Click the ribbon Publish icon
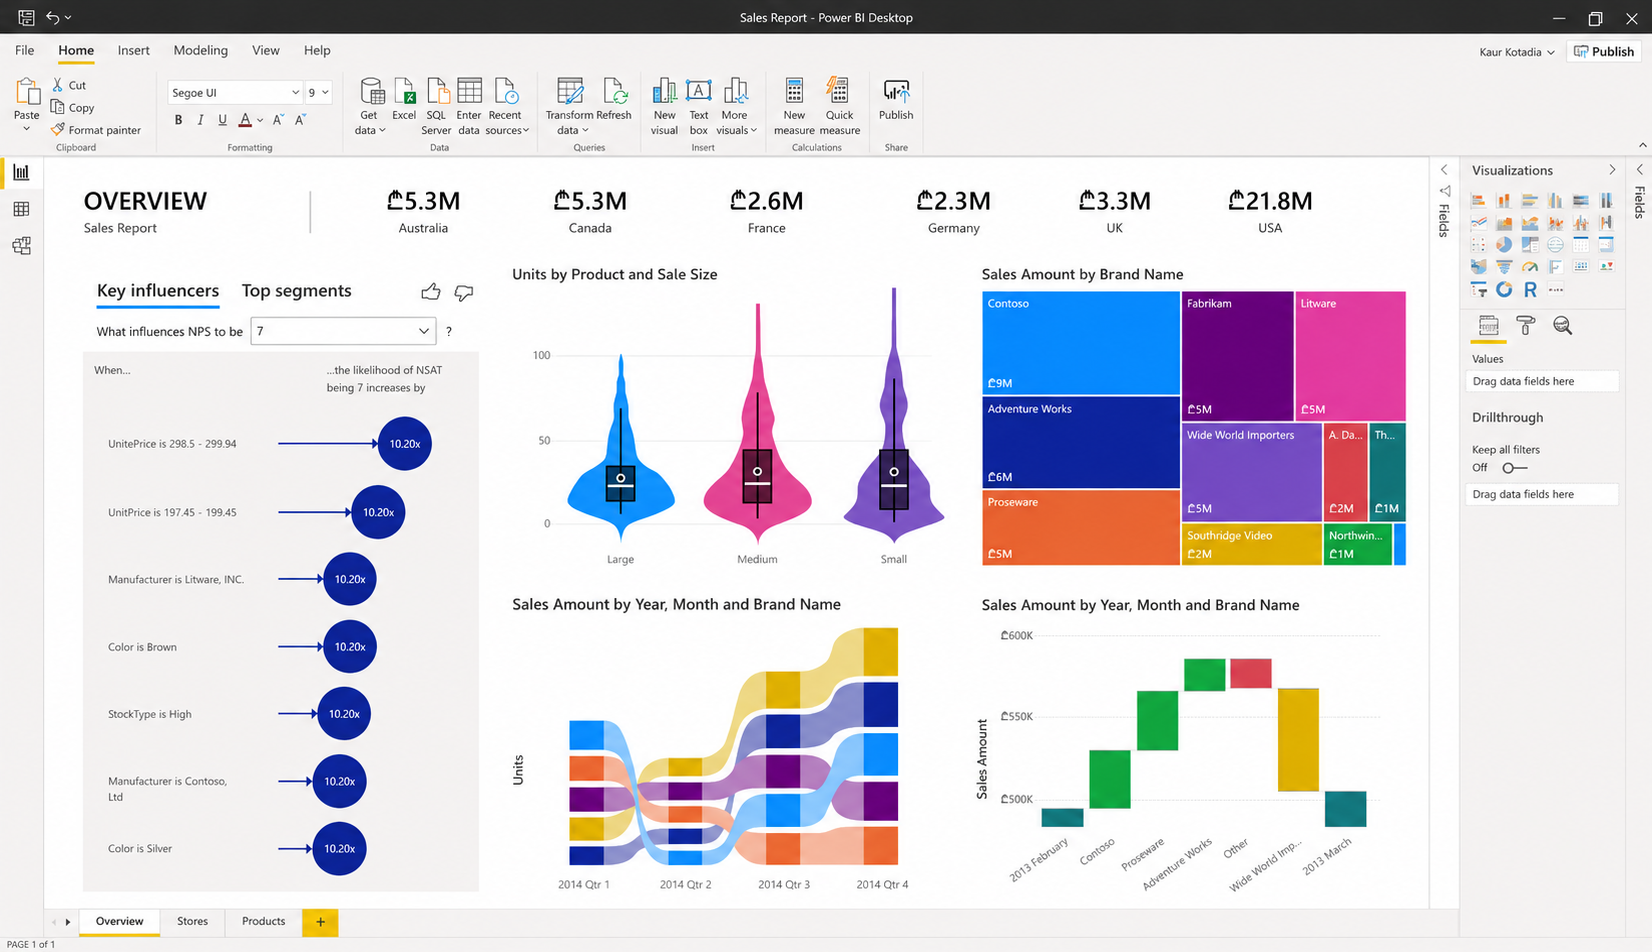Viewport: 1652px width, 952px height. (x=896, y=92)
